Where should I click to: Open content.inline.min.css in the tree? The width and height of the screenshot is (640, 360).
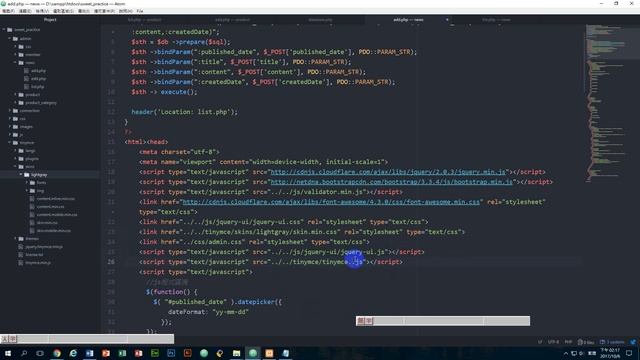click(56, 199)
